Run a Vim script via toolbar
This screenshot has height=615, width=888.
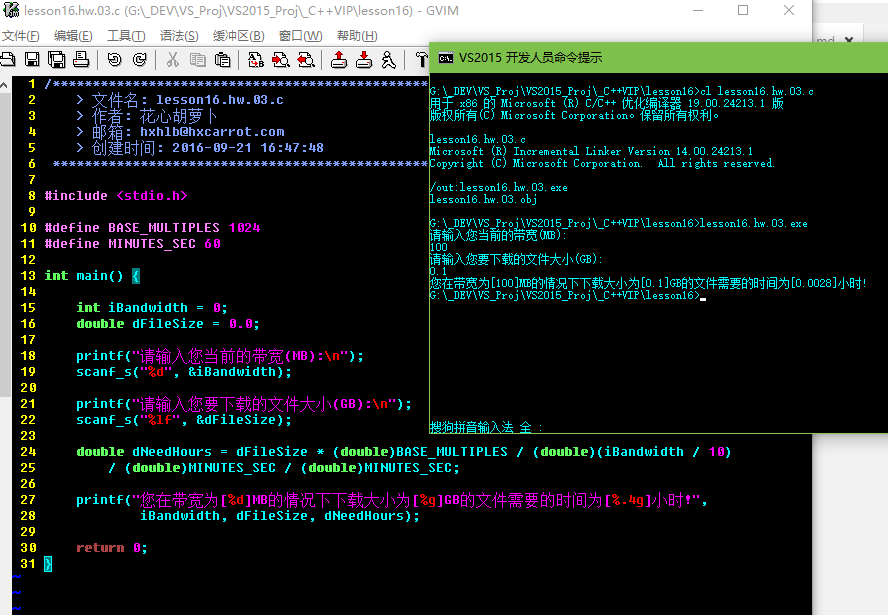389,60
